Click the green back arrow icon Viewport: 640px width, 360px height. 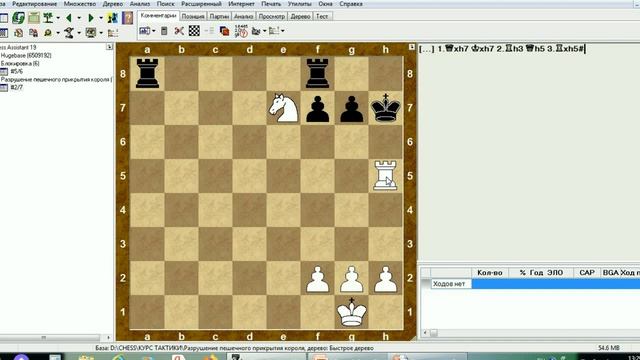(x=69, y=18)
